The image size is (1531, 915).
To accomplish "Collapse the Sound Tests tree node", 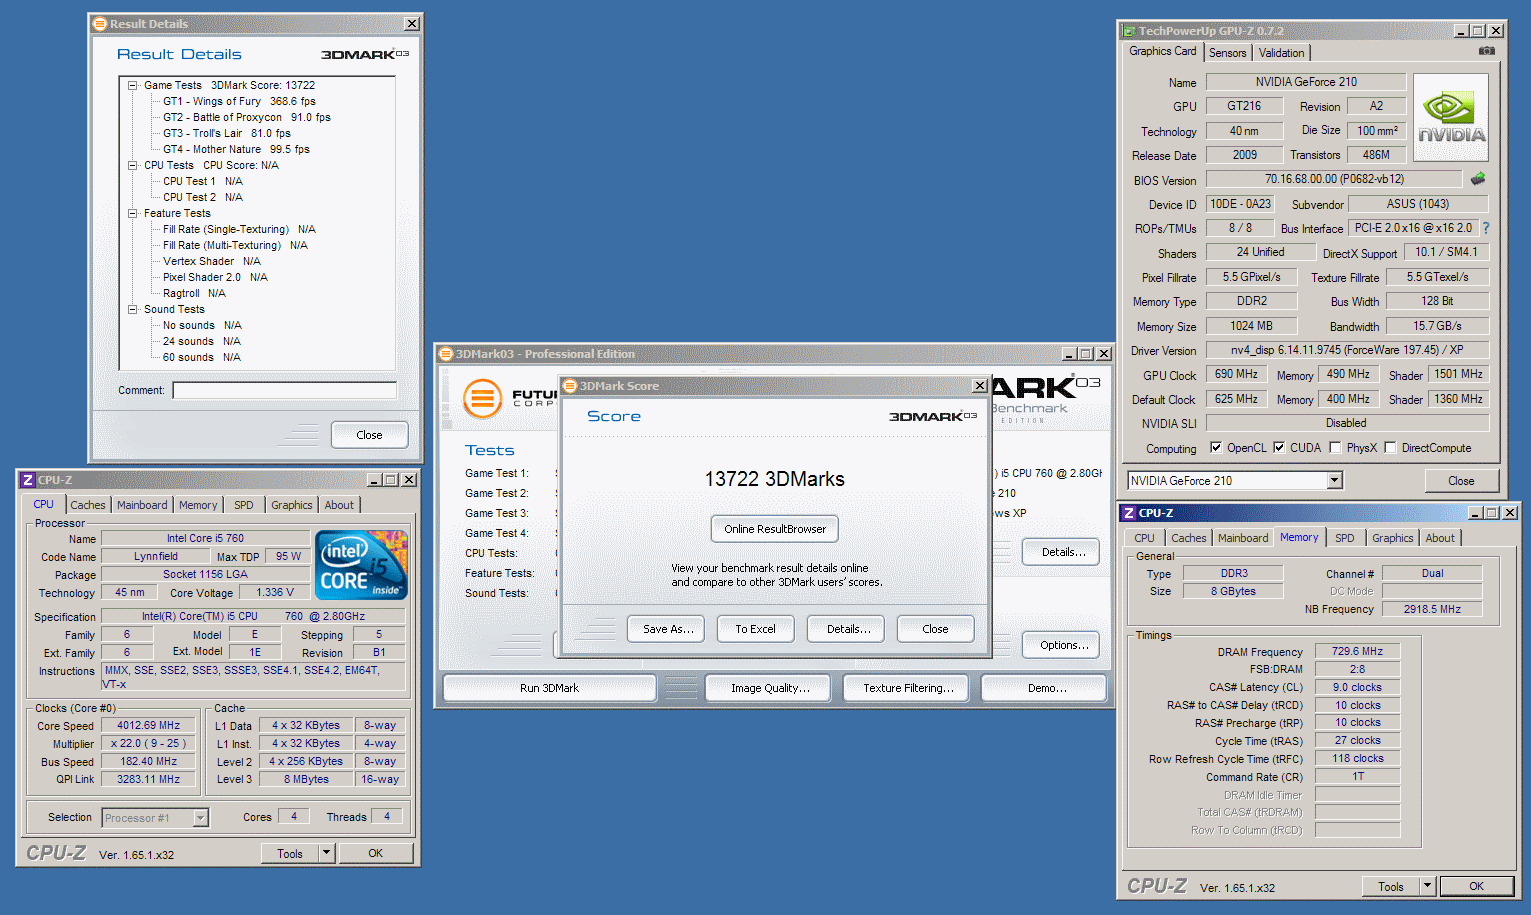I will tap(132, 309).
